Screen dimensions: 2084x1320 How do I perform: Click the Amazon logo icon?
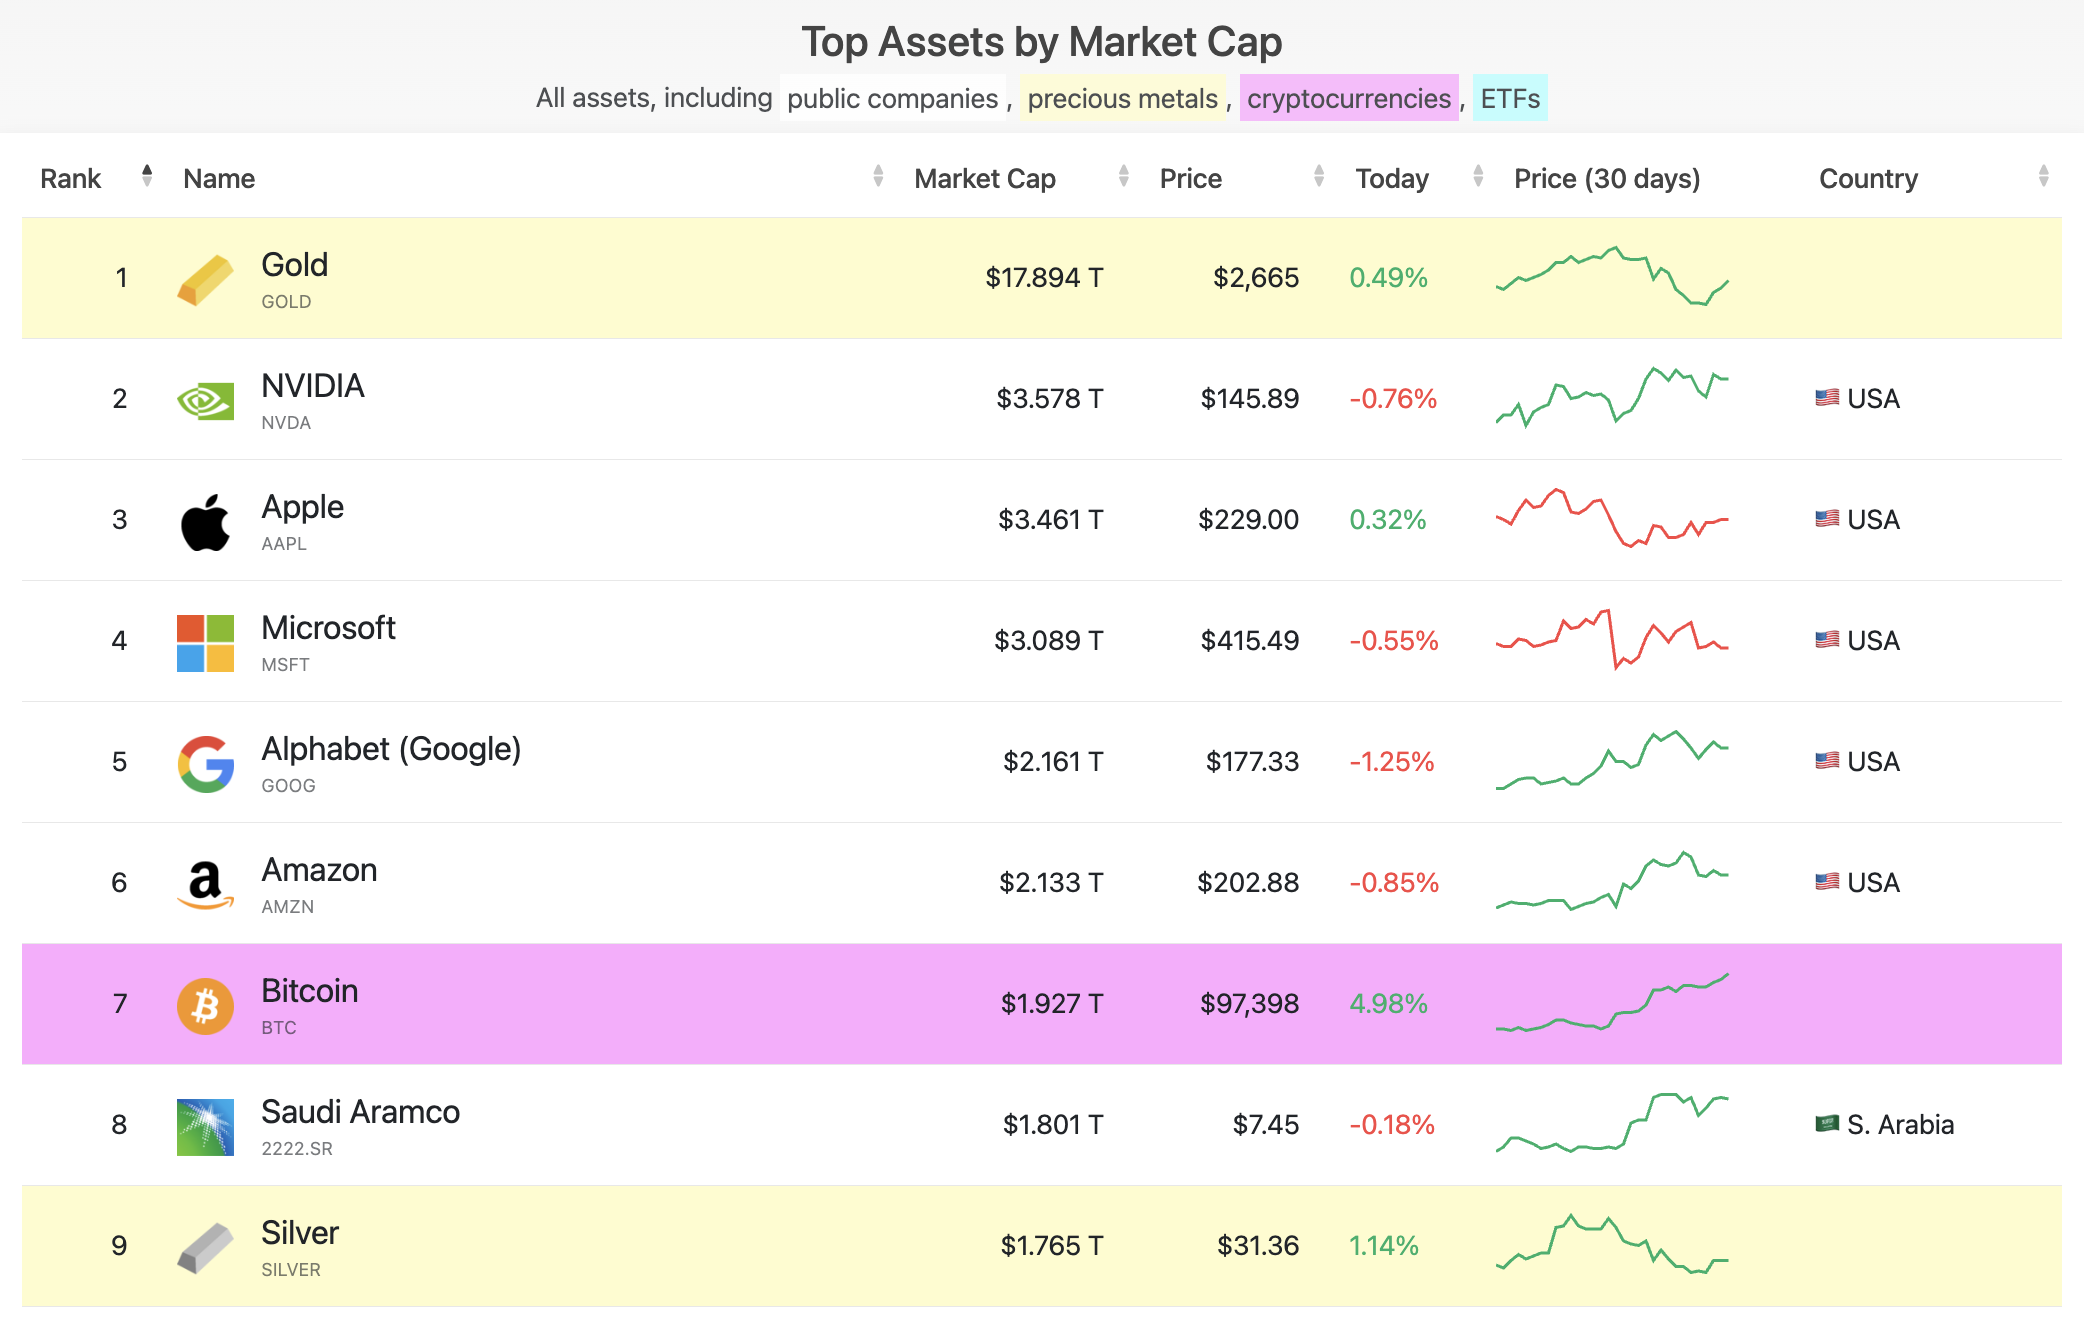(205, 885)
